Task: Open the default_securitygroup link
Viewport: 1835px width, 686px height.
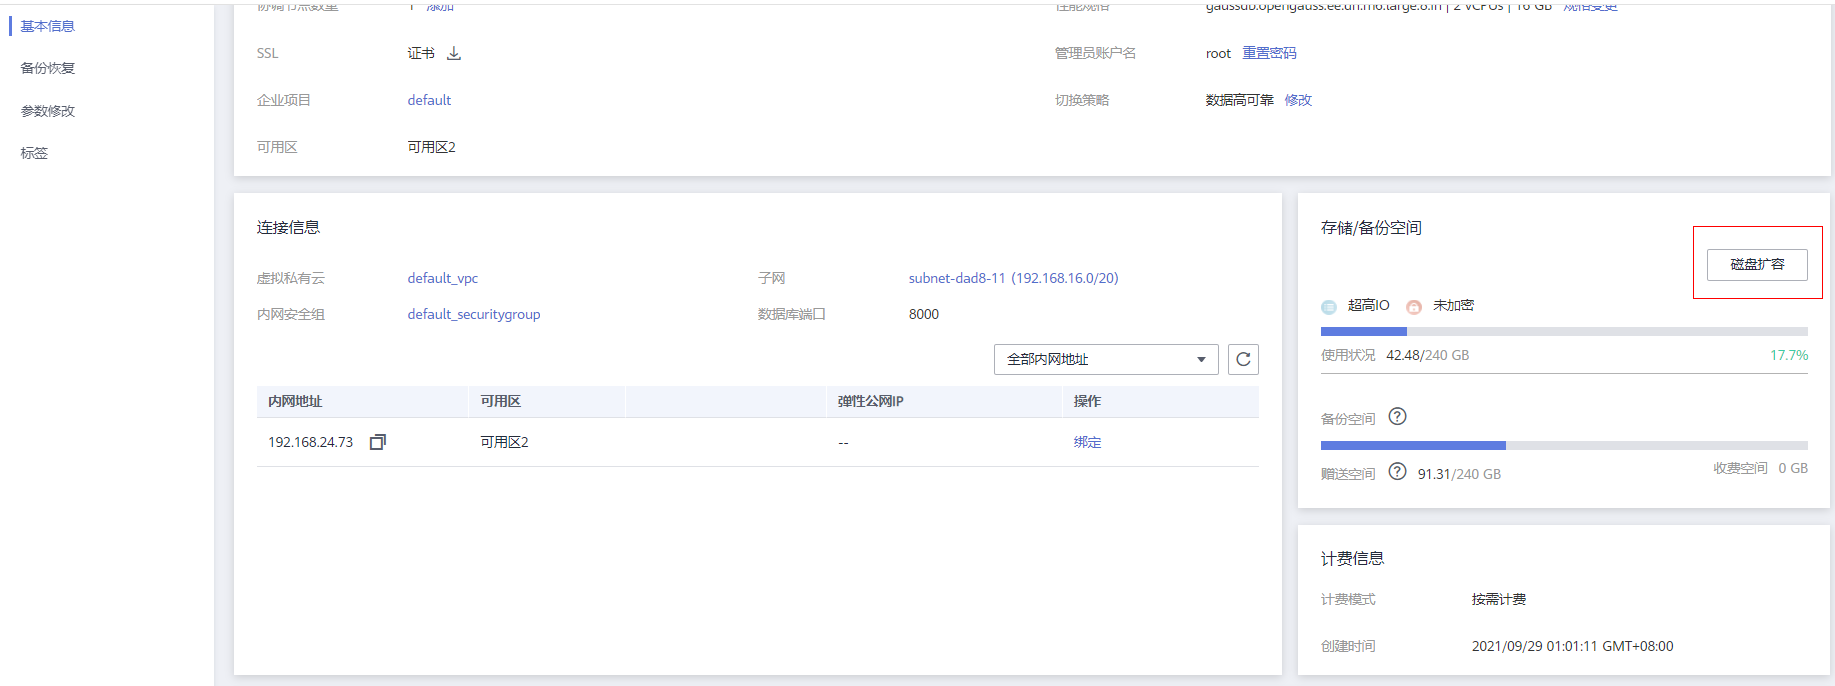Action: [x=474, y=314]
